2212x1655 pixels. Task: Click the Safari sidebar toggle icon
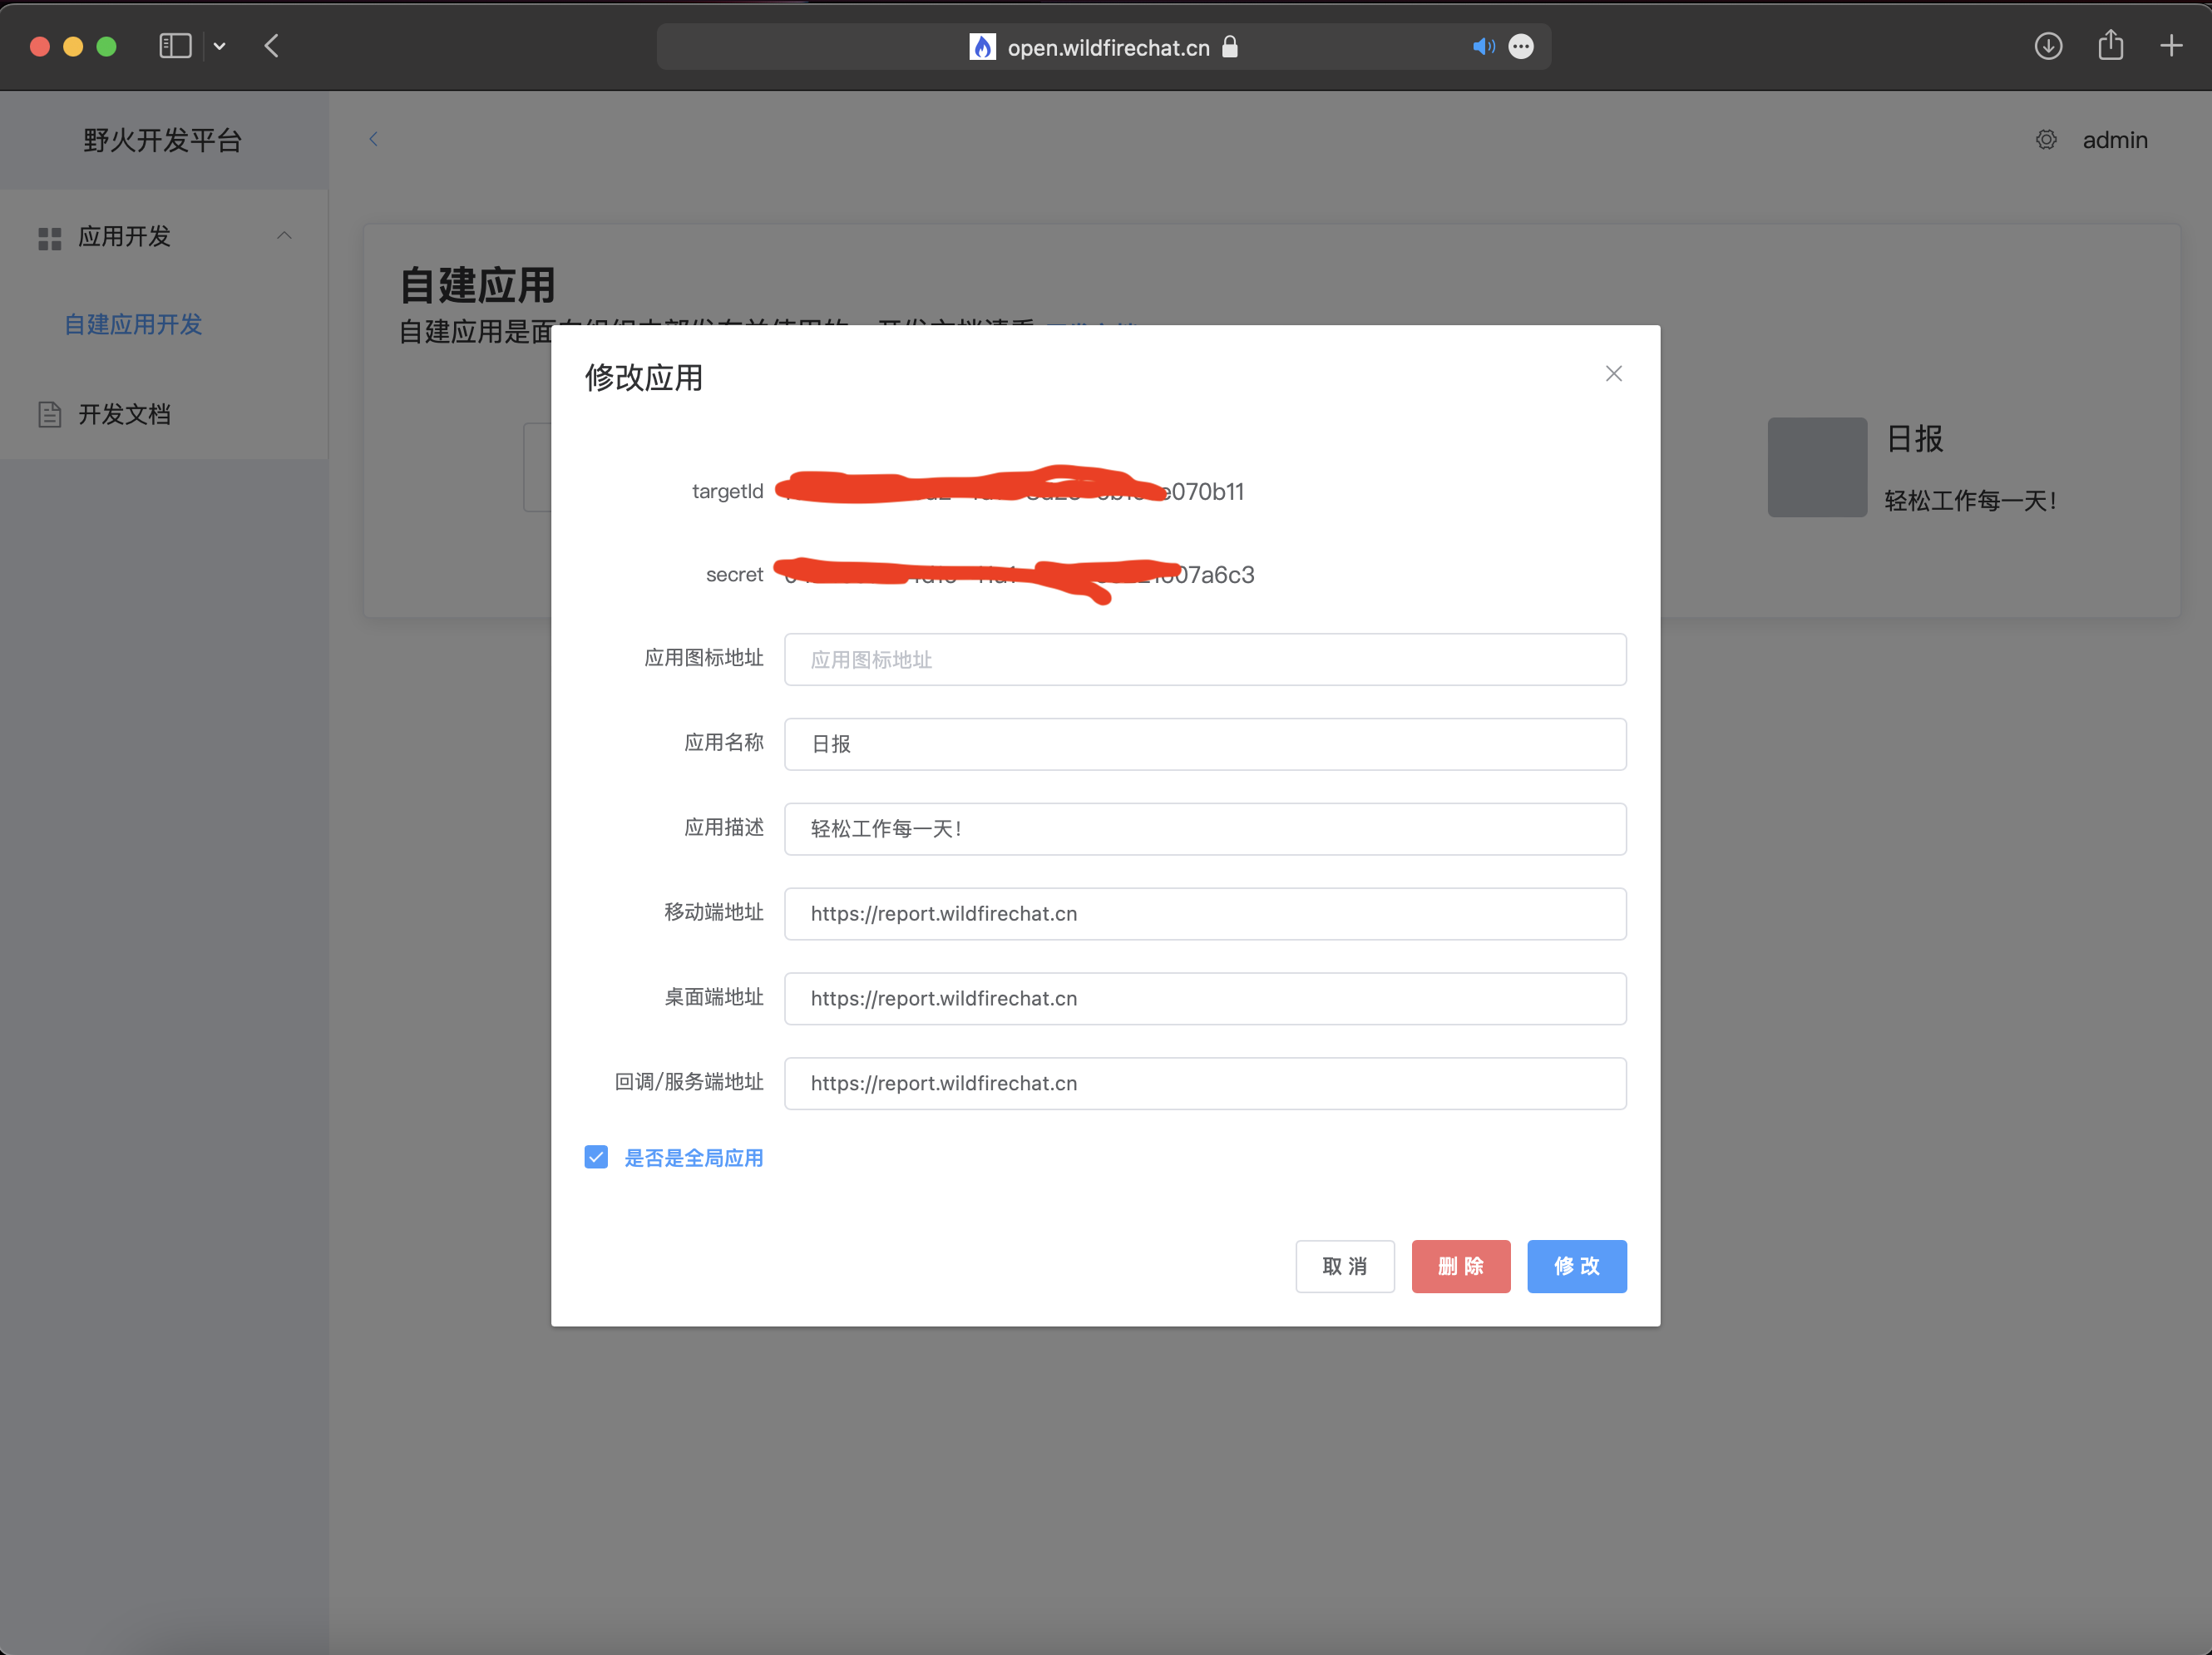click(x=175, y=46)
